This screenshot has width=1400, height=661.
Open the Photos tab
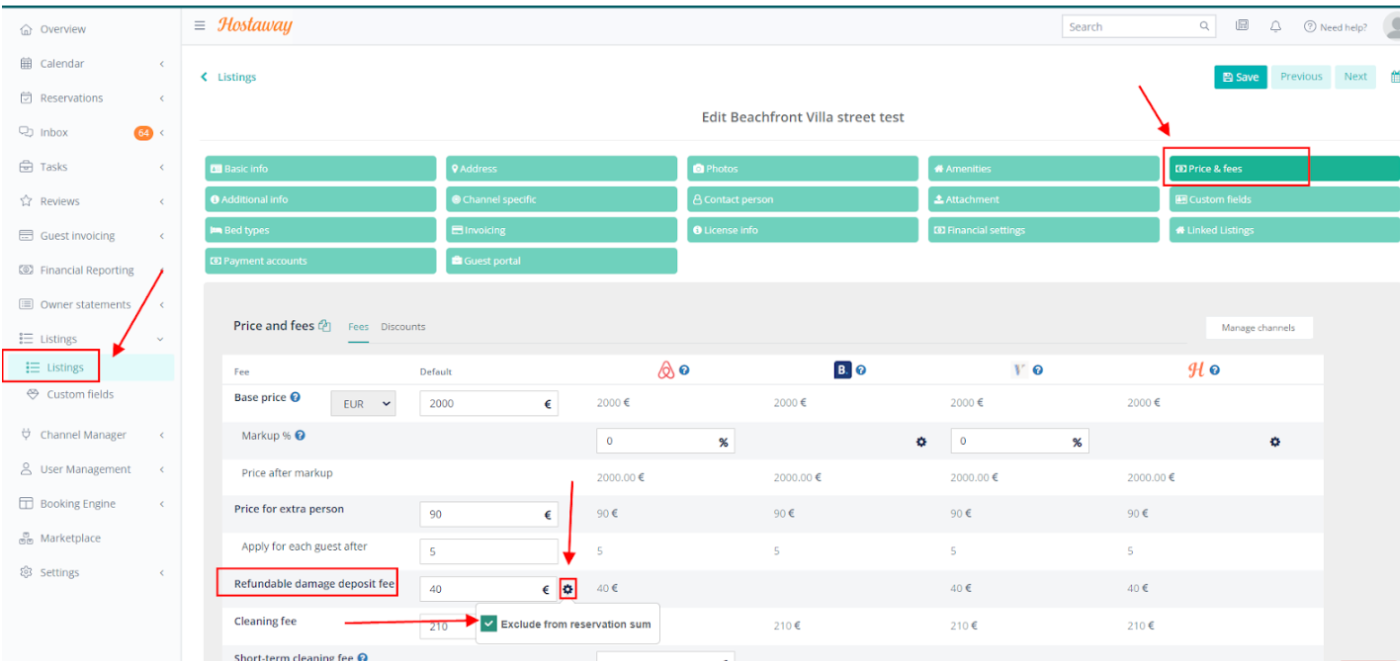[x=803, y=169]
